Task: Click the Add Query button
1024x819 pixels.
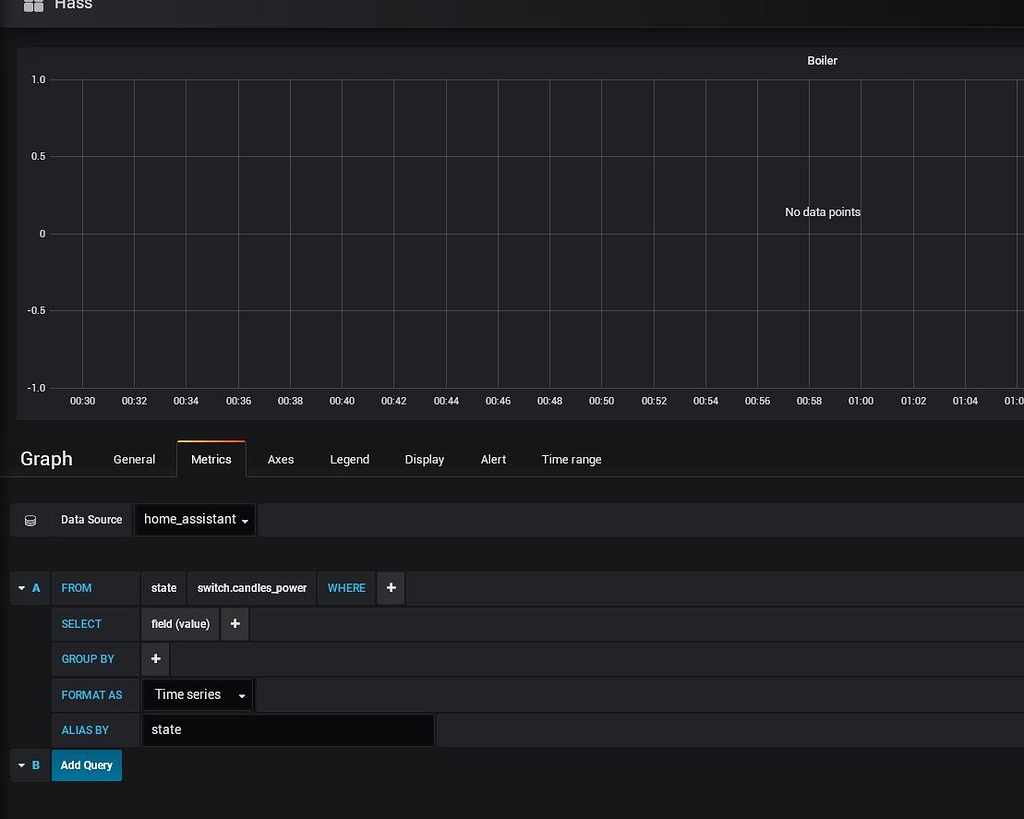Action: (x=86, y=765)
